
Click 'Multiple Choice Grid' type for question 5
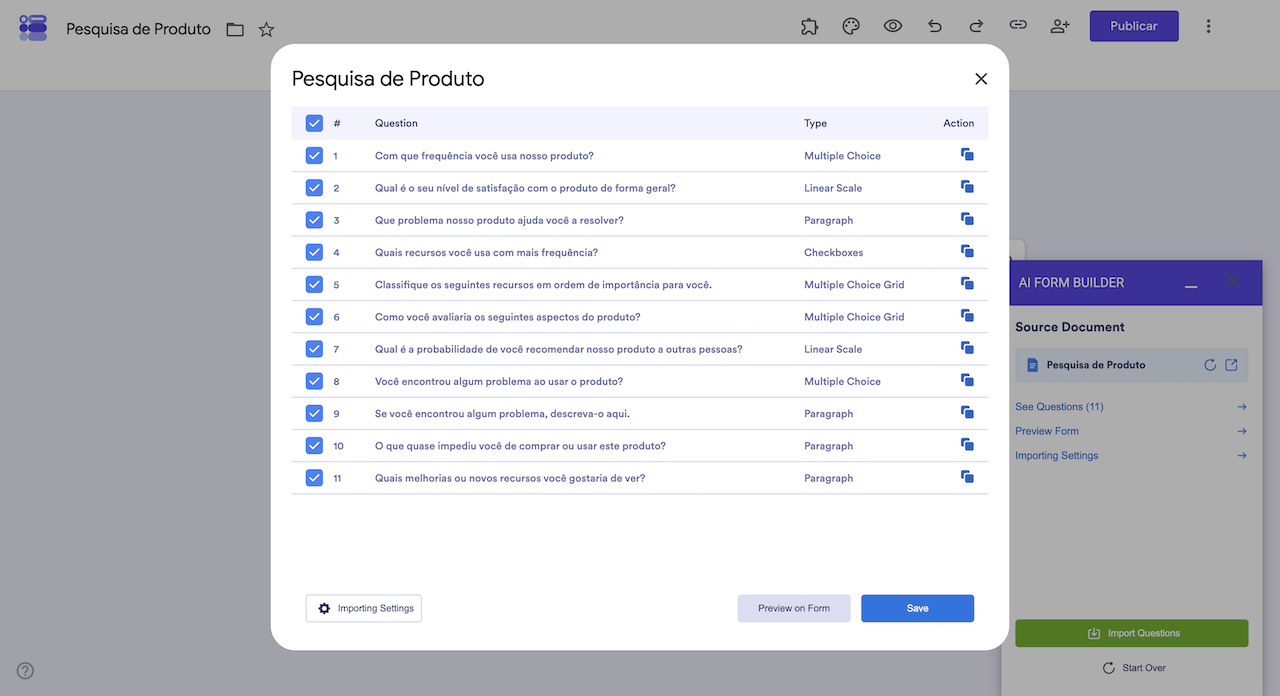(854, 285)
